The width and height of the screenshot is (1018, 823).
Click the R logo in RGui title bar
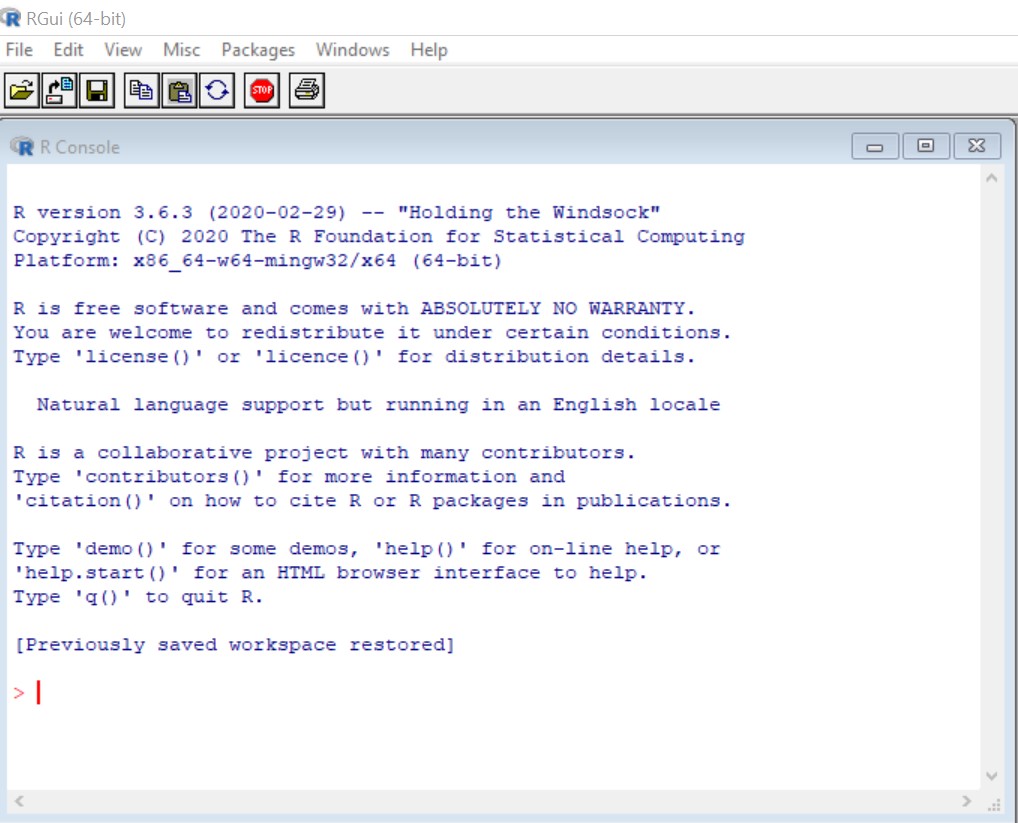(10, 18)
